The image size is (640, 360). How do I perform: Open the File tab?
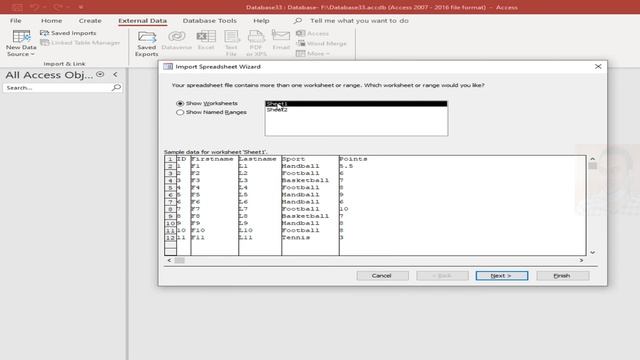point(16,20)
